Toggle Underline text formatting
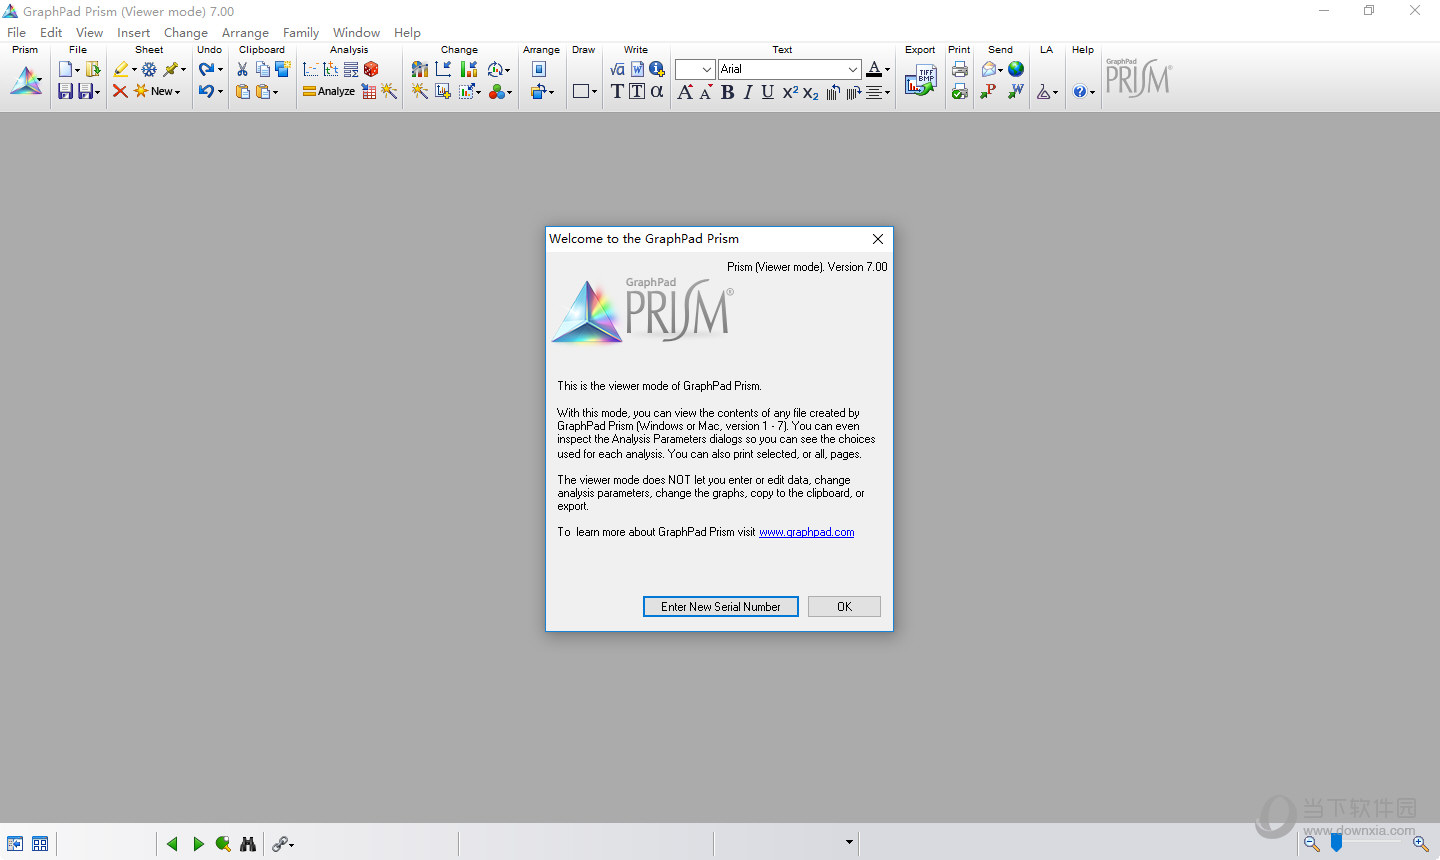This screenshot has height=860, width=1440. (767, 92)
